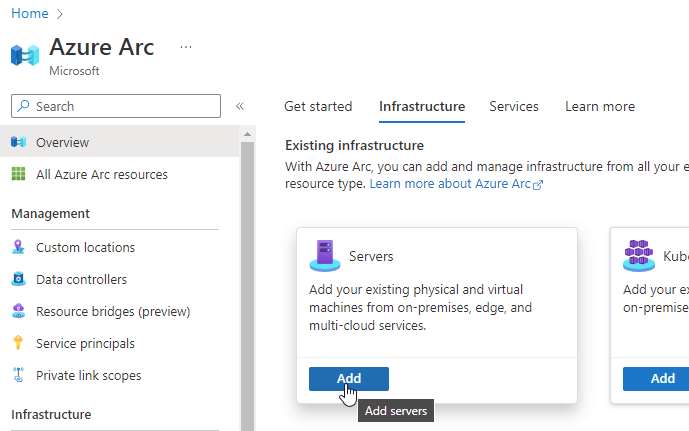Image resolution: width=689 pixels, height=431 pixels.
Task: Click the Microsoft subtitle text
Action: pyautogui.click(x=74, y=71)
